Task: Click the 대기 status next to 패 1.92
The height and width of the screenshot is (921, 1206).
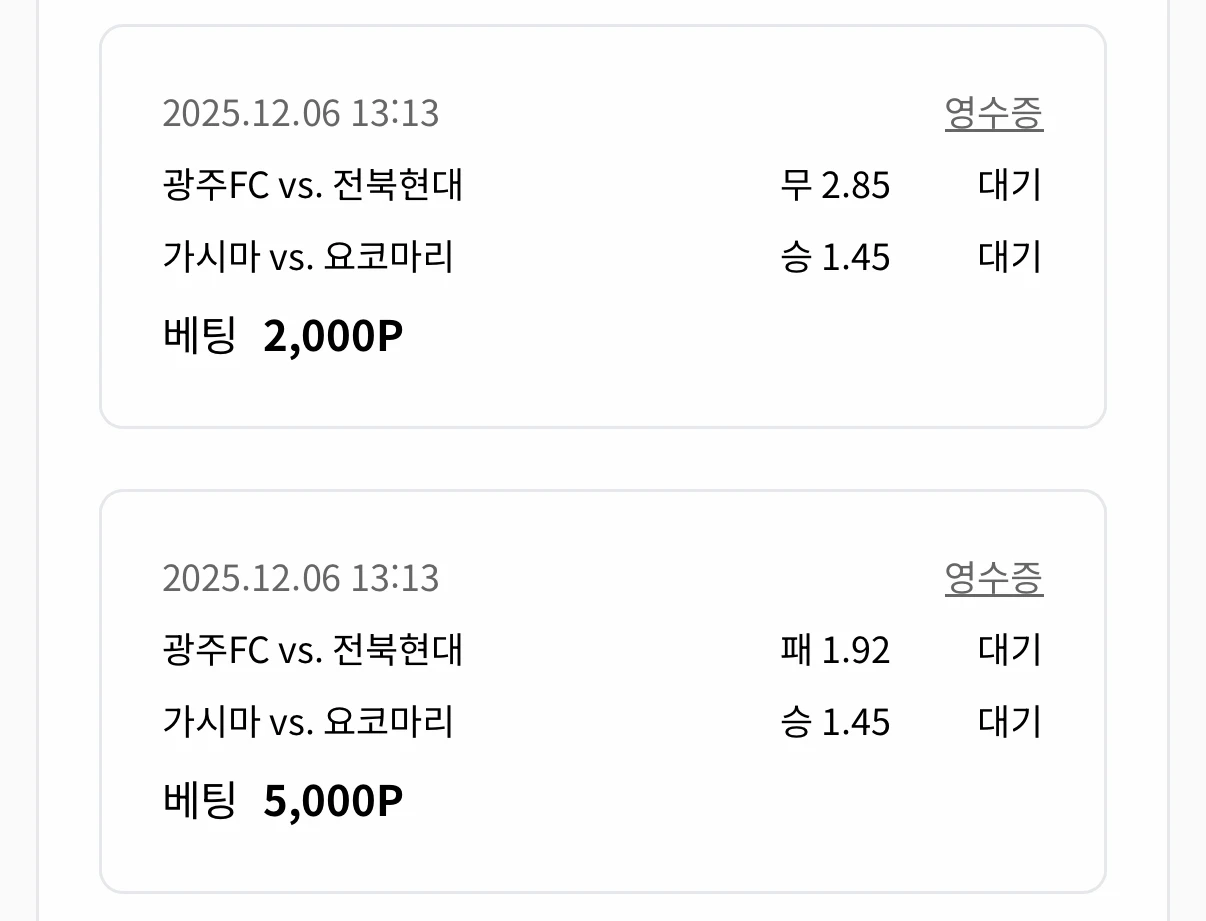Action: click(x=1009, y=650)
